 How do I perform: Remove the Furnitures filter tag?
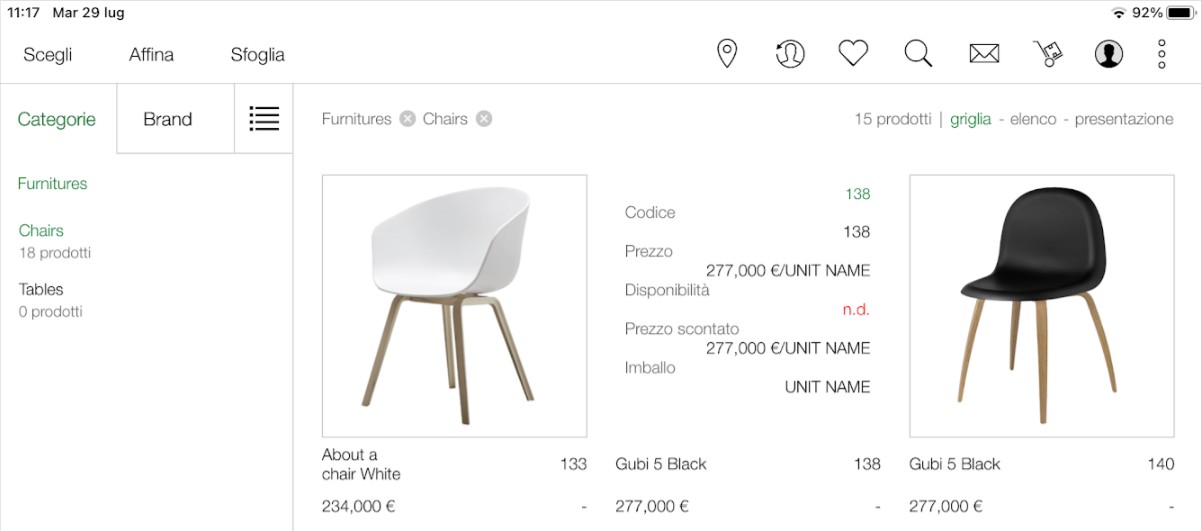tap(407, 119)
